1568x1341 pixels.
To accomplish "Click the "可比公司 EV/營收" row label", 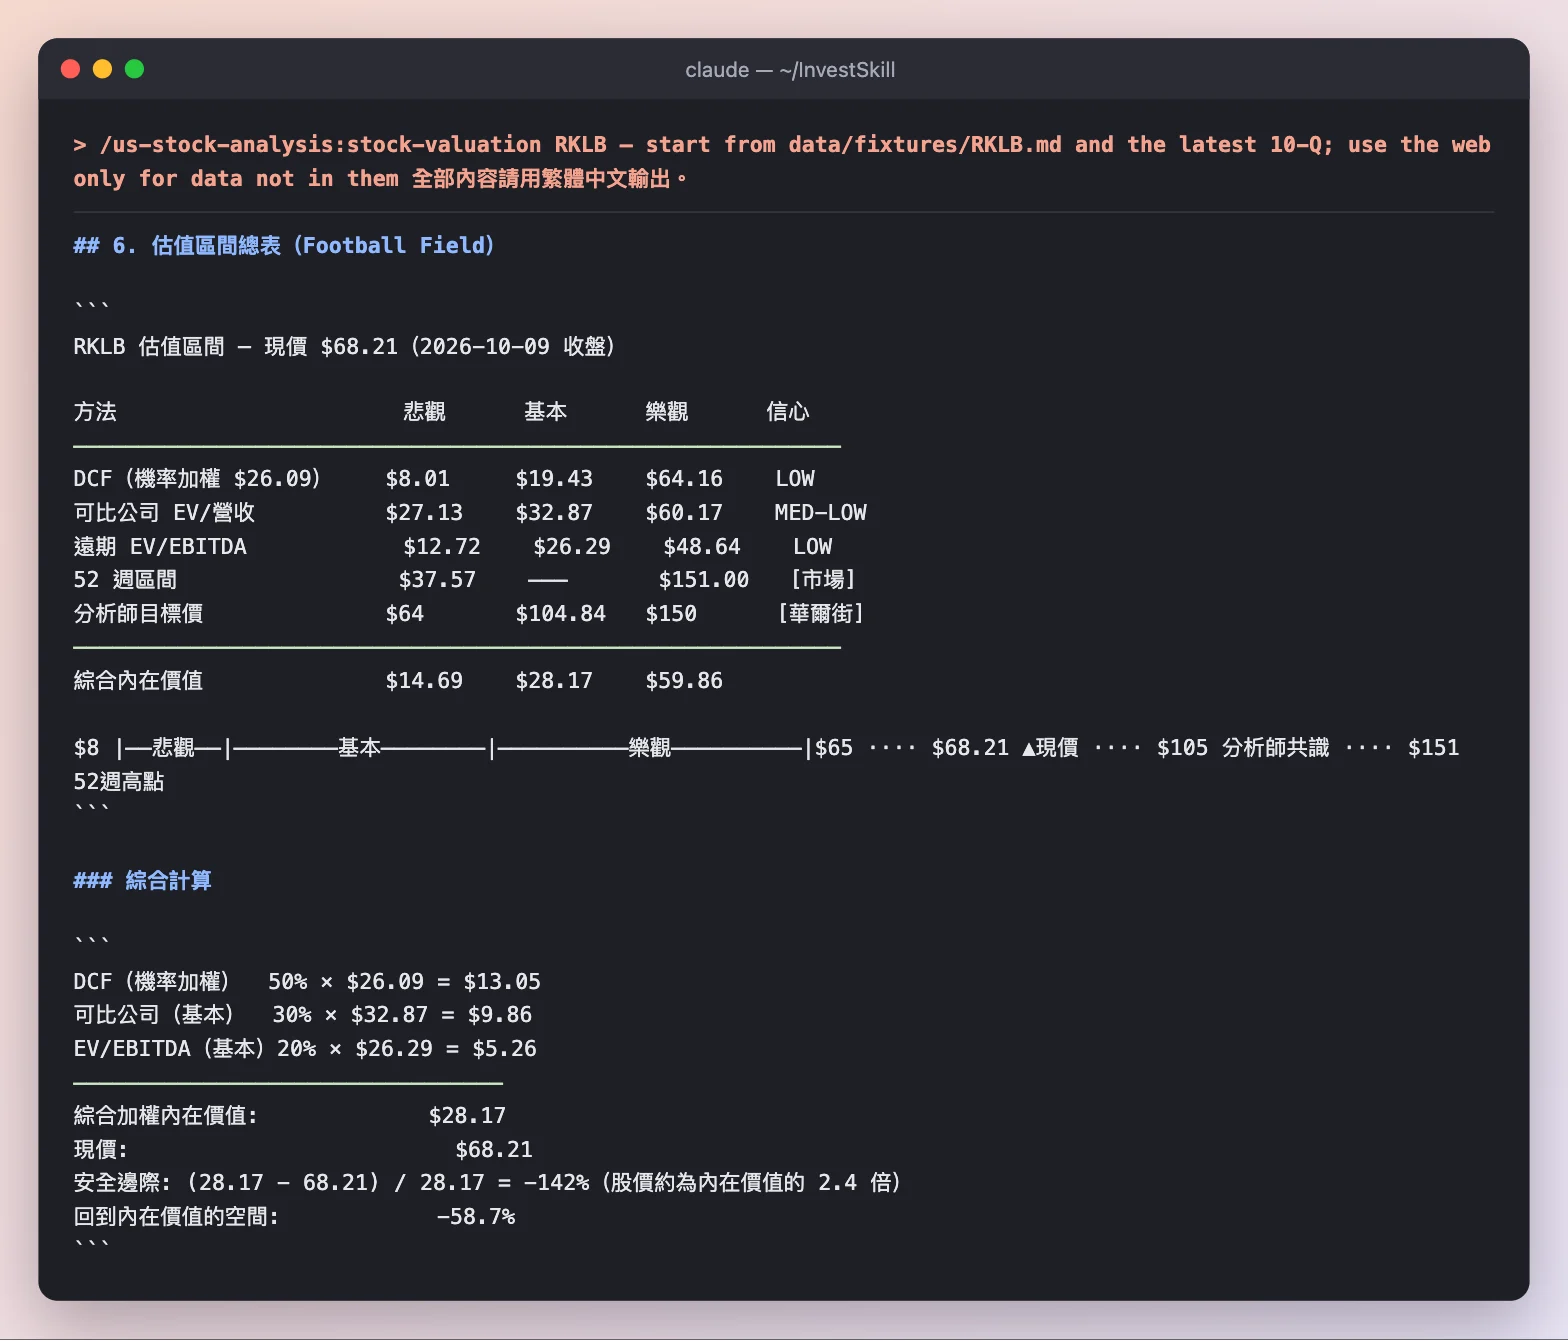I will (164, 513).
